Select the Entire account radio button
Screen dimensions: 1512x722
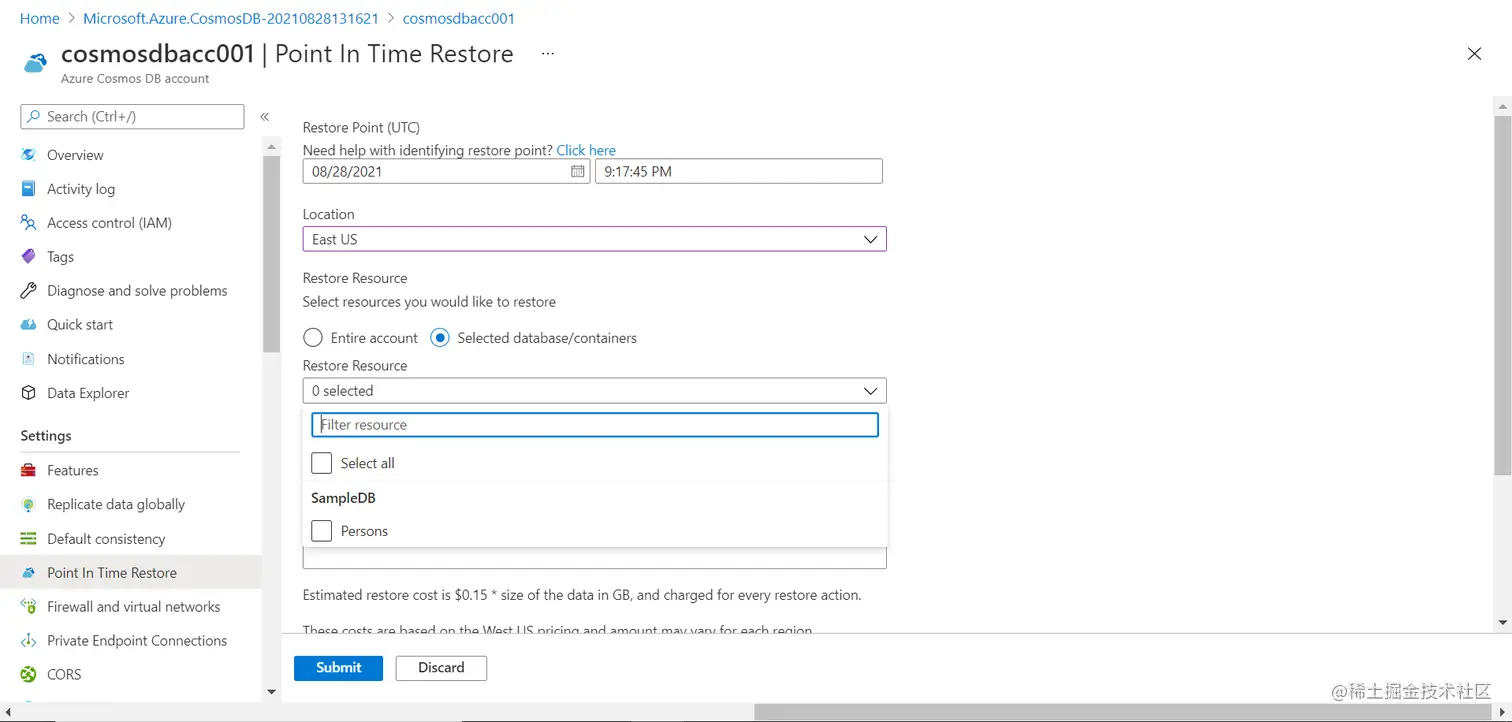313,338
